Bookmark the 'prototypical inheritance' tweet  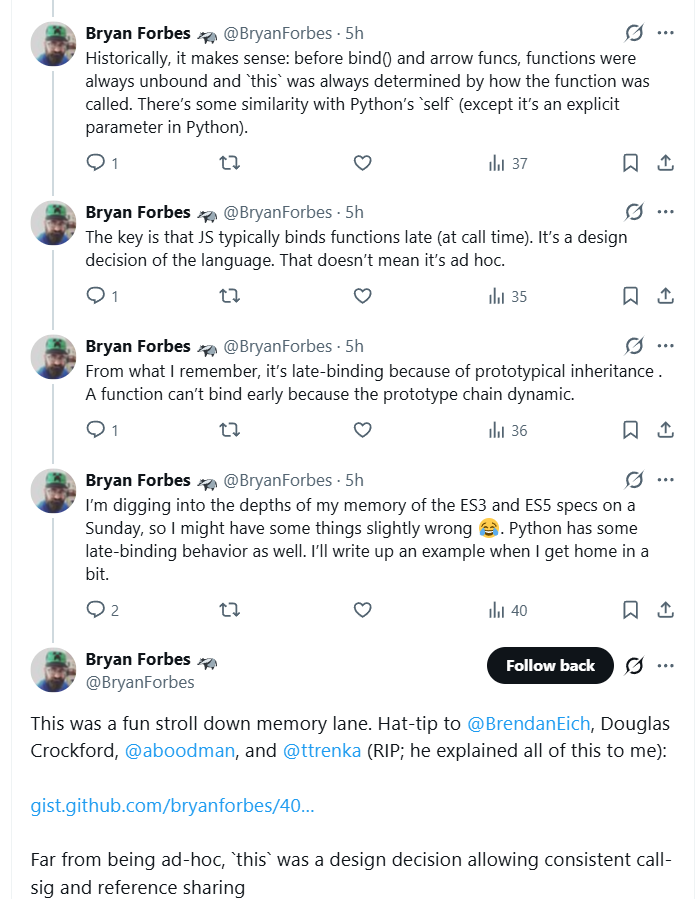click(631, 430)
